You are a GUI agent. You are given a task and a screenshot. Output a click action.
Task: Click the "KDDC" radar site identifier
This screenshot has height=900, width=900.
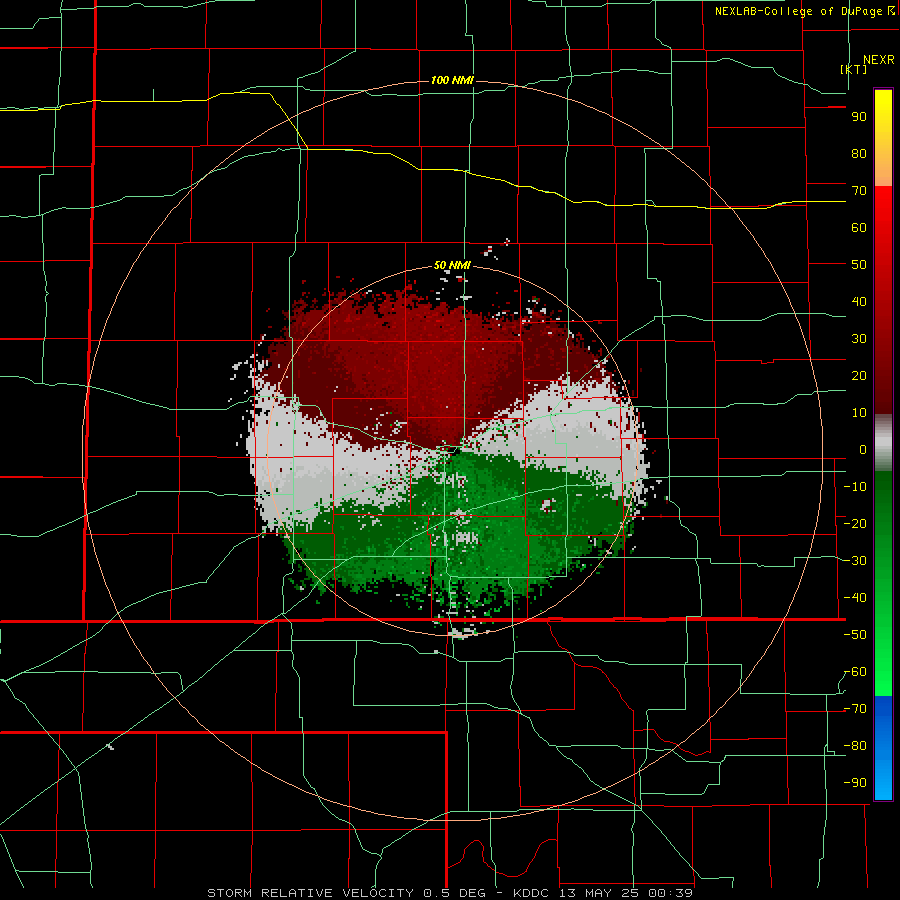(531, 893)
